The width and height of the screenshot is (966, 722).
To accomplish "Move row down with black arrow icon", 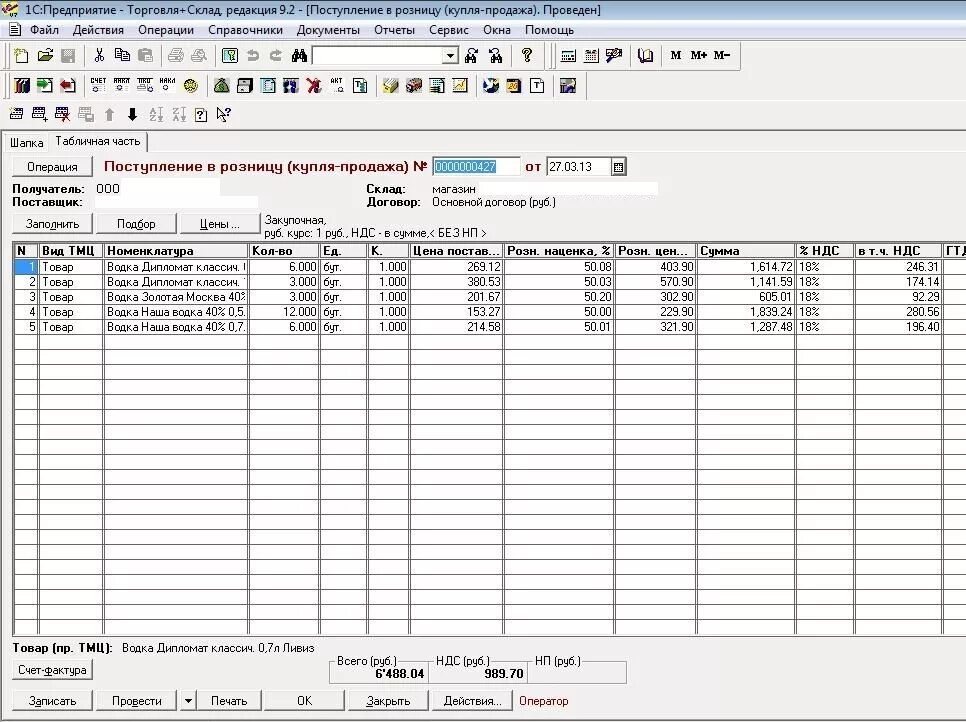I will click(x=132, y=114).
